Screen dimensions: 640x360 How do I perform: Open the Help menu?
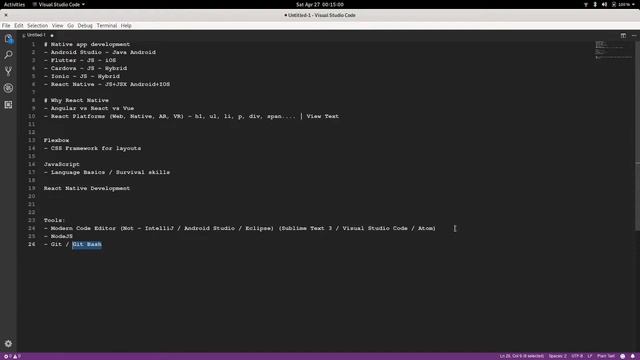tap(126, 25)
